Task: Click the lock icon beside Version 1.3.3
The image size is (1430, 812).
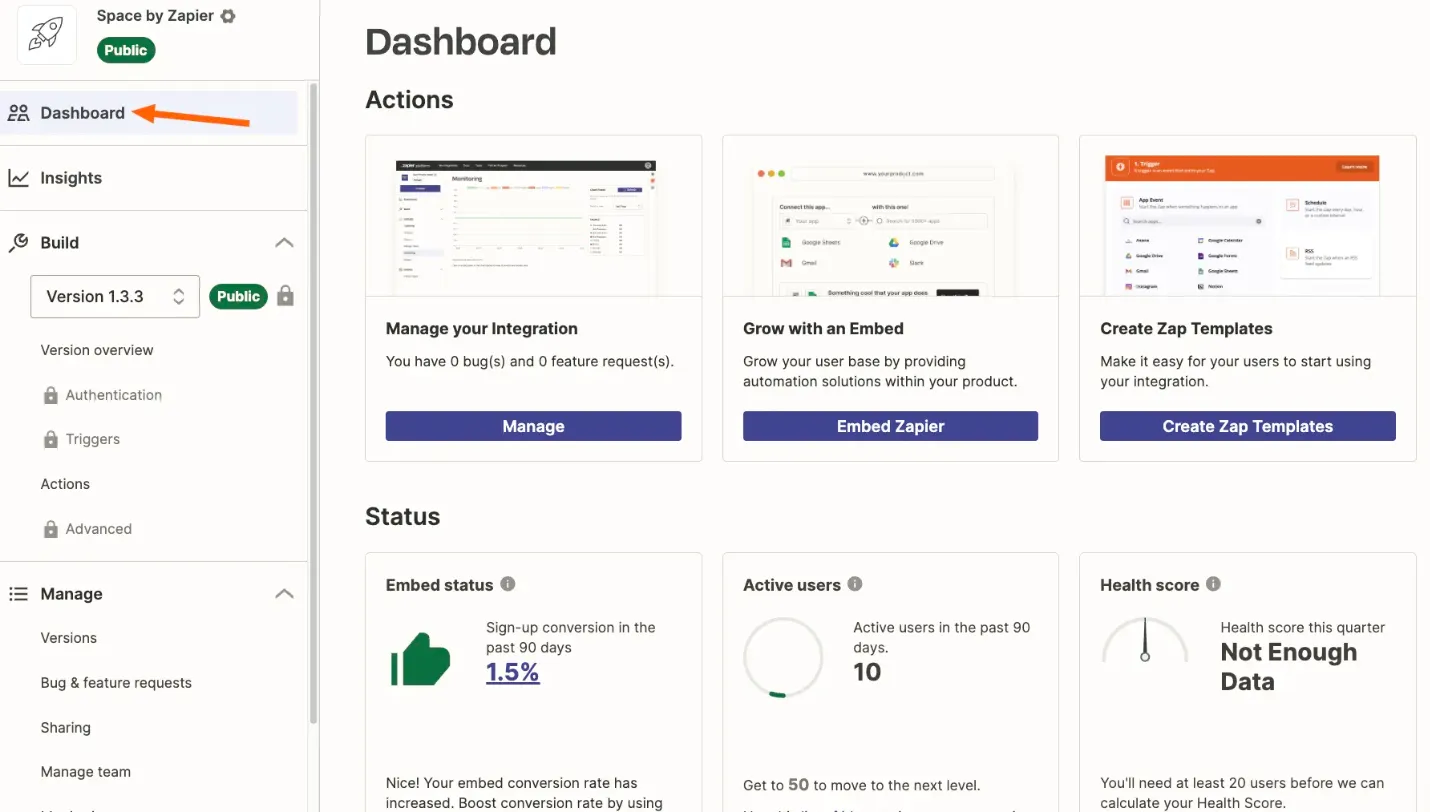Action: point(286,296)
